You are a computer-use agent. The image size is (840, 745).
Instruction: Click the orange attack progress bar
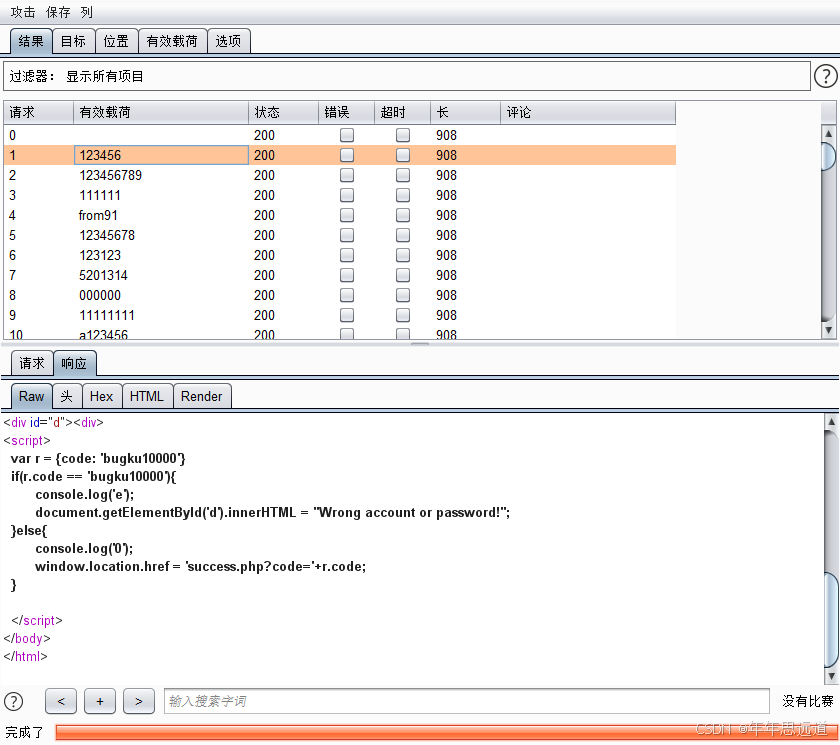click(x=446, y=732)
